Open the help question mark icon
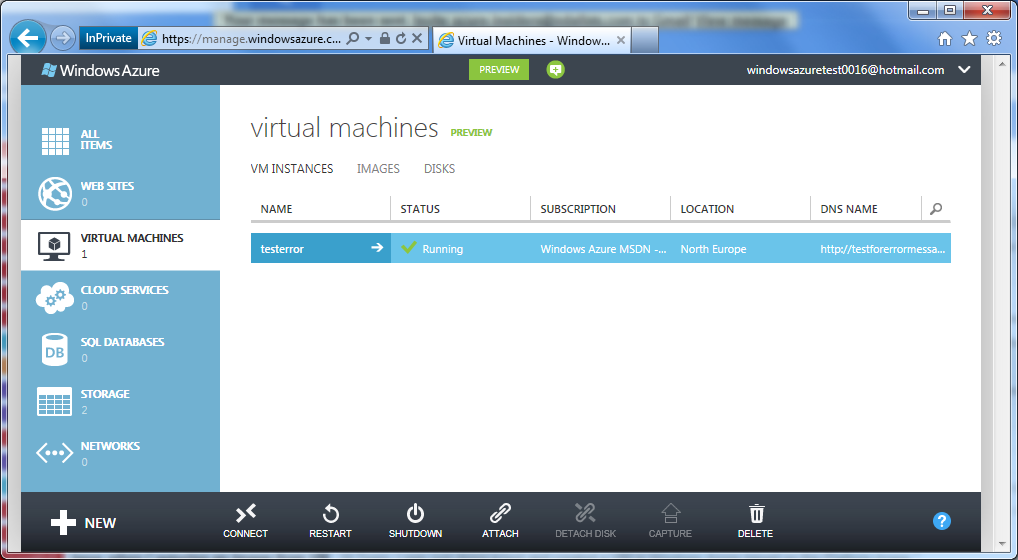Screen dimensions: 1018x560 941,521
